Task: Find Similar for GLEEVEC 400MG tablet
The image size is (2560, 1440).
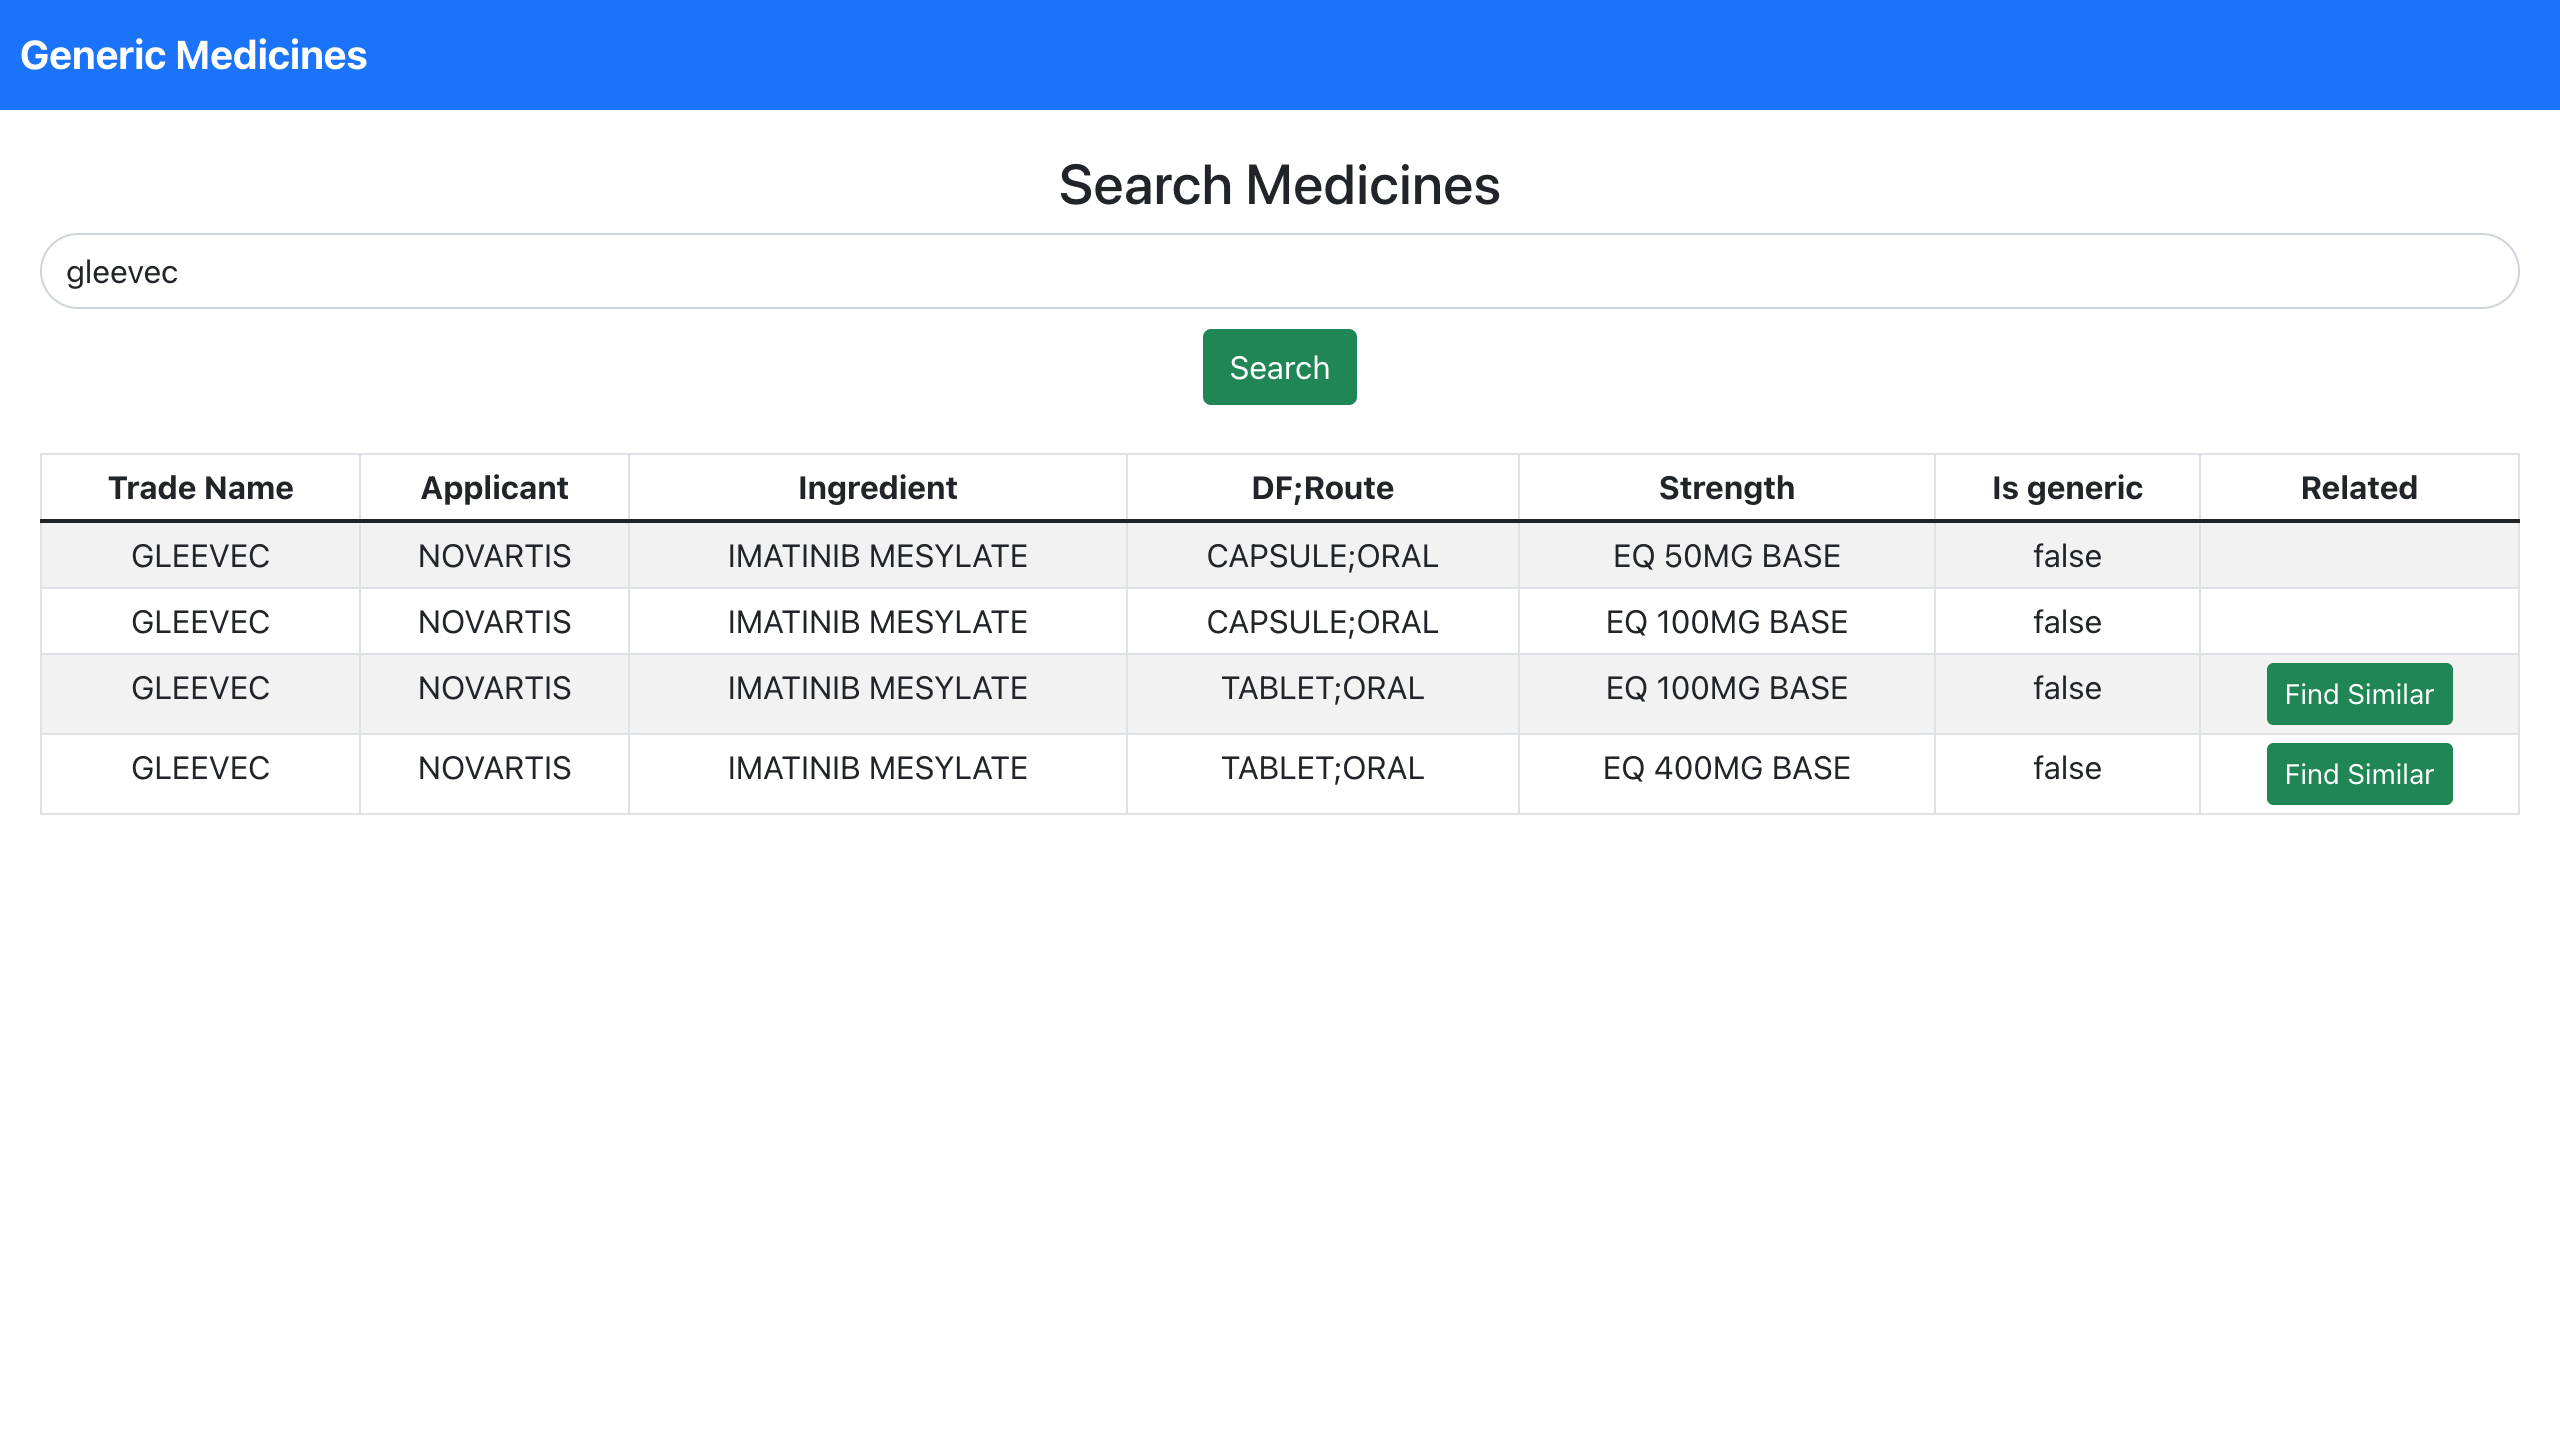Action: pyautogui.click(x=2358, y=774)
